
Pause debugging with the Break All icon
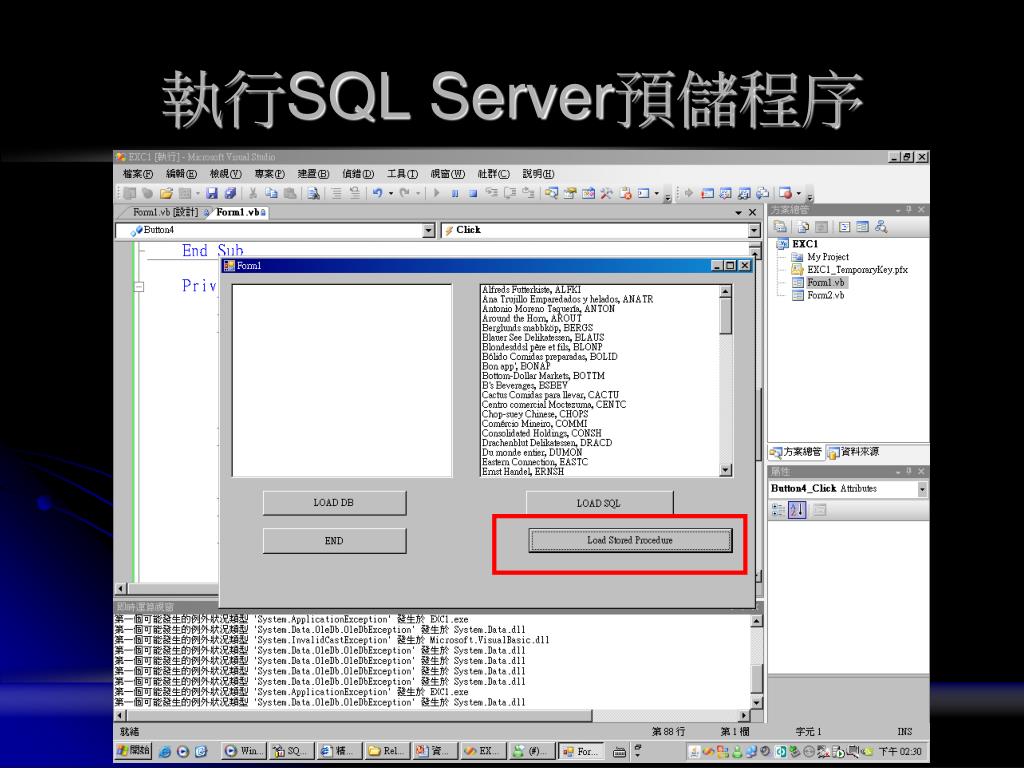pos(455,193)
